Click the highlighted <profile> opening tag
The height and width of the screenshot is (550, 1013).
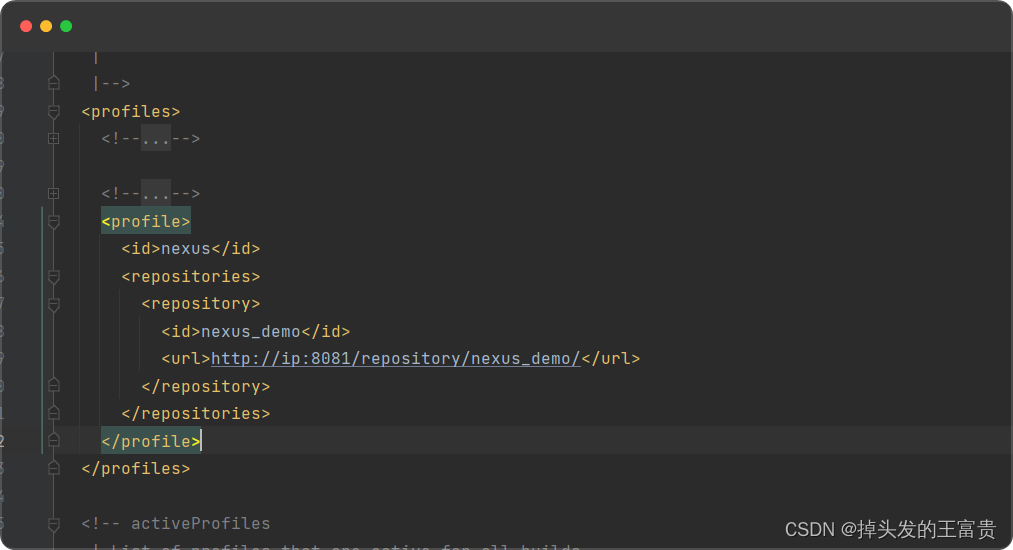[146, 222]
